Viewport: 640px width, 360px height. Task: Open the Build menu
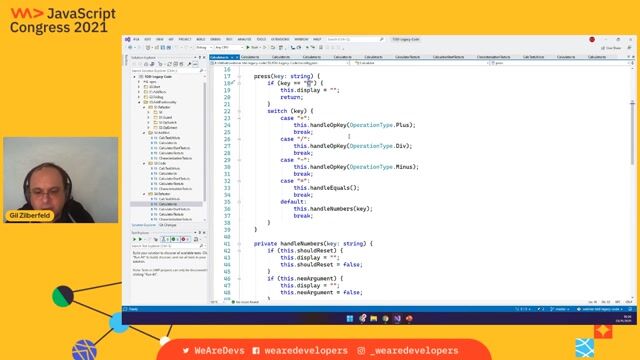(x=201, y=40)
